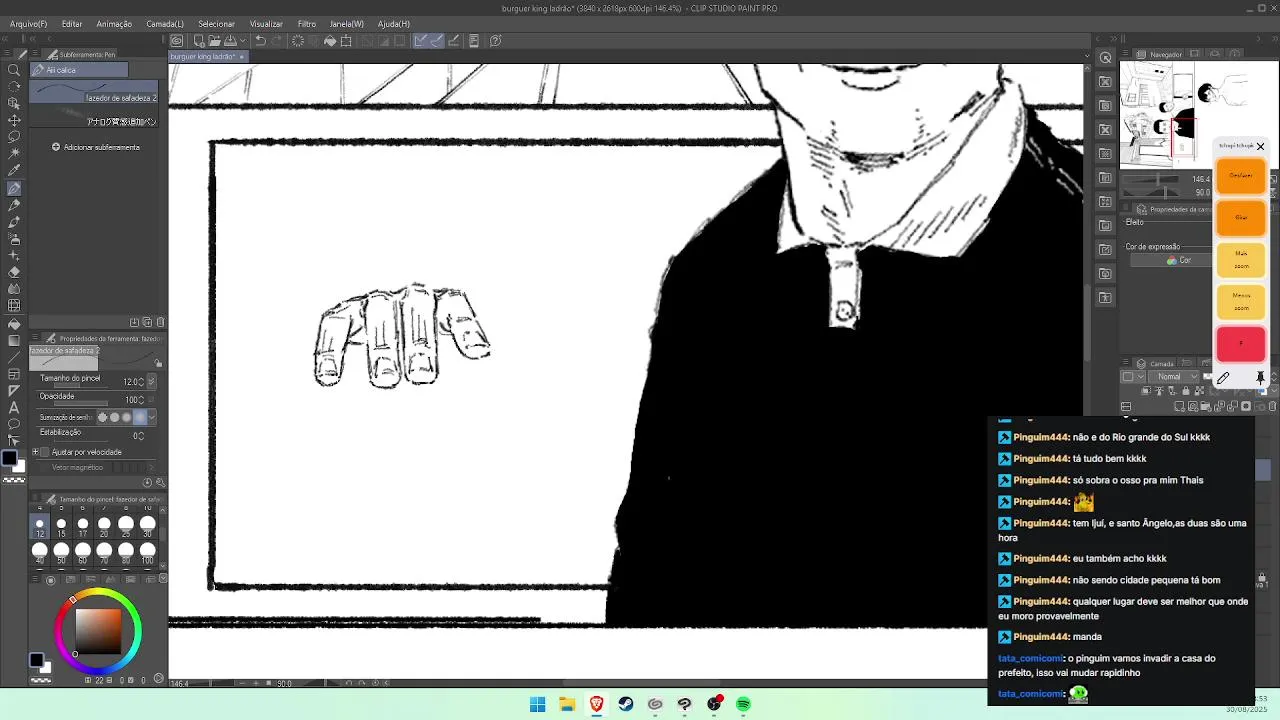The width and height of the screenshot is (1280, 720).
Task: Select the Eyedropper tool
Action: 14,171
